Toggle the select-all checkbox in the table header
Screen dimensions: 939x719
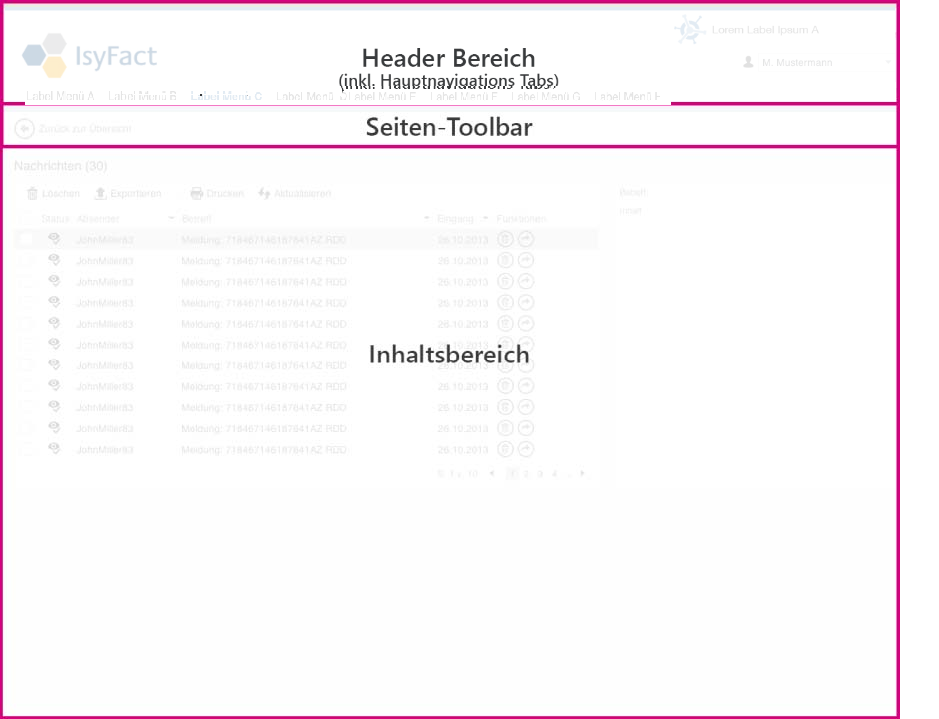tap(24, 218)
